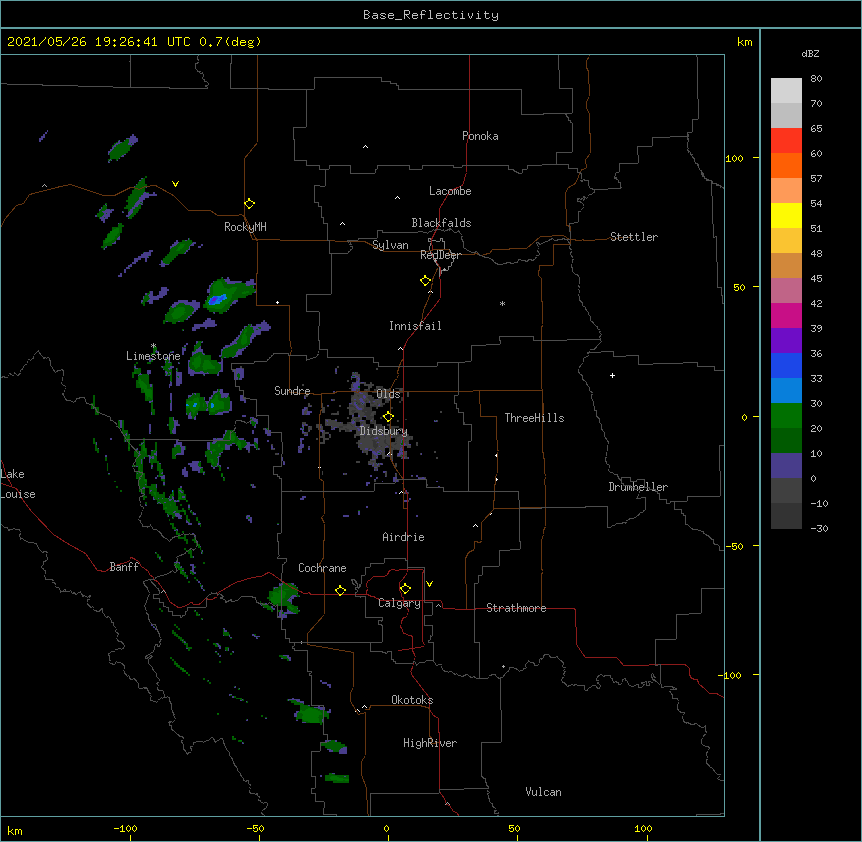
Task: Click the Calgary city label
Action: click(x=400, y=603)
